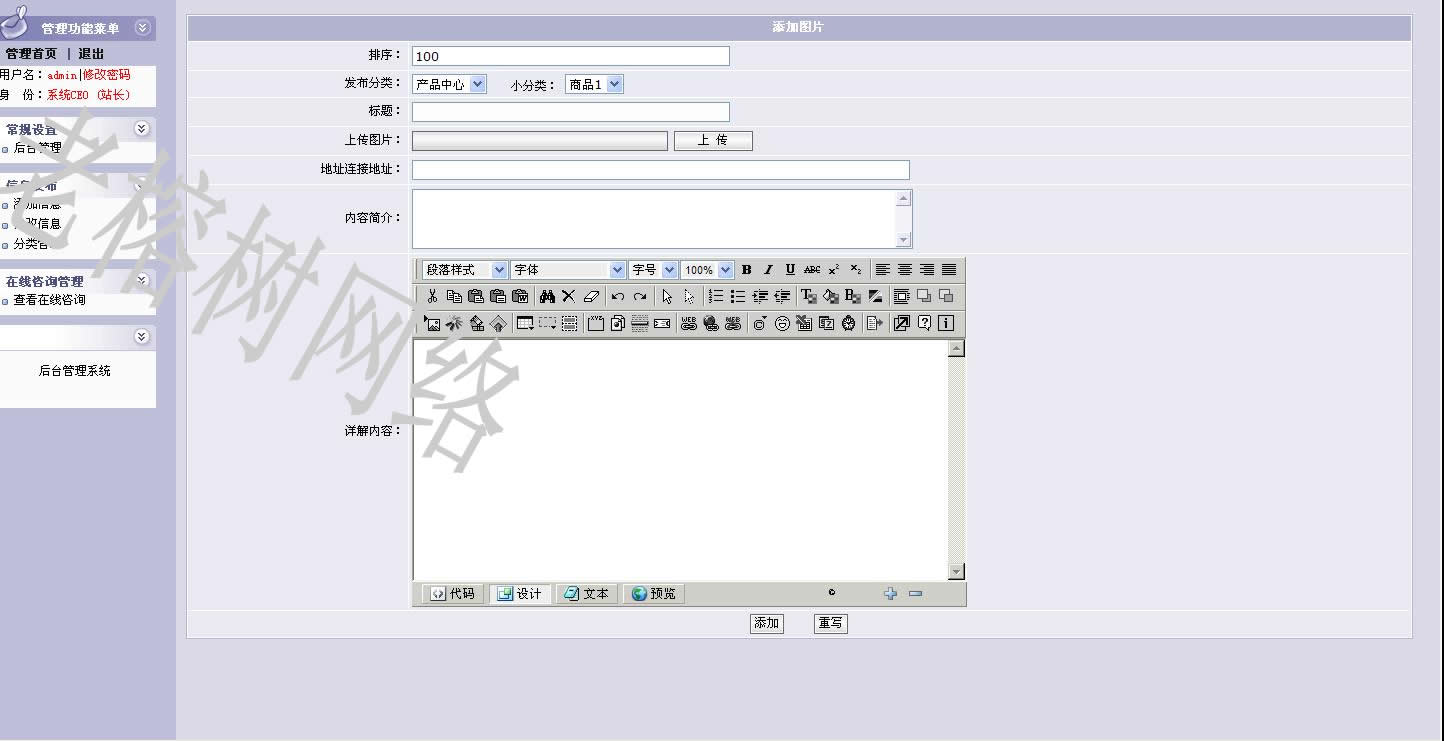
Task: Maximize editor full-screen icon
Action: pos(902,323)
